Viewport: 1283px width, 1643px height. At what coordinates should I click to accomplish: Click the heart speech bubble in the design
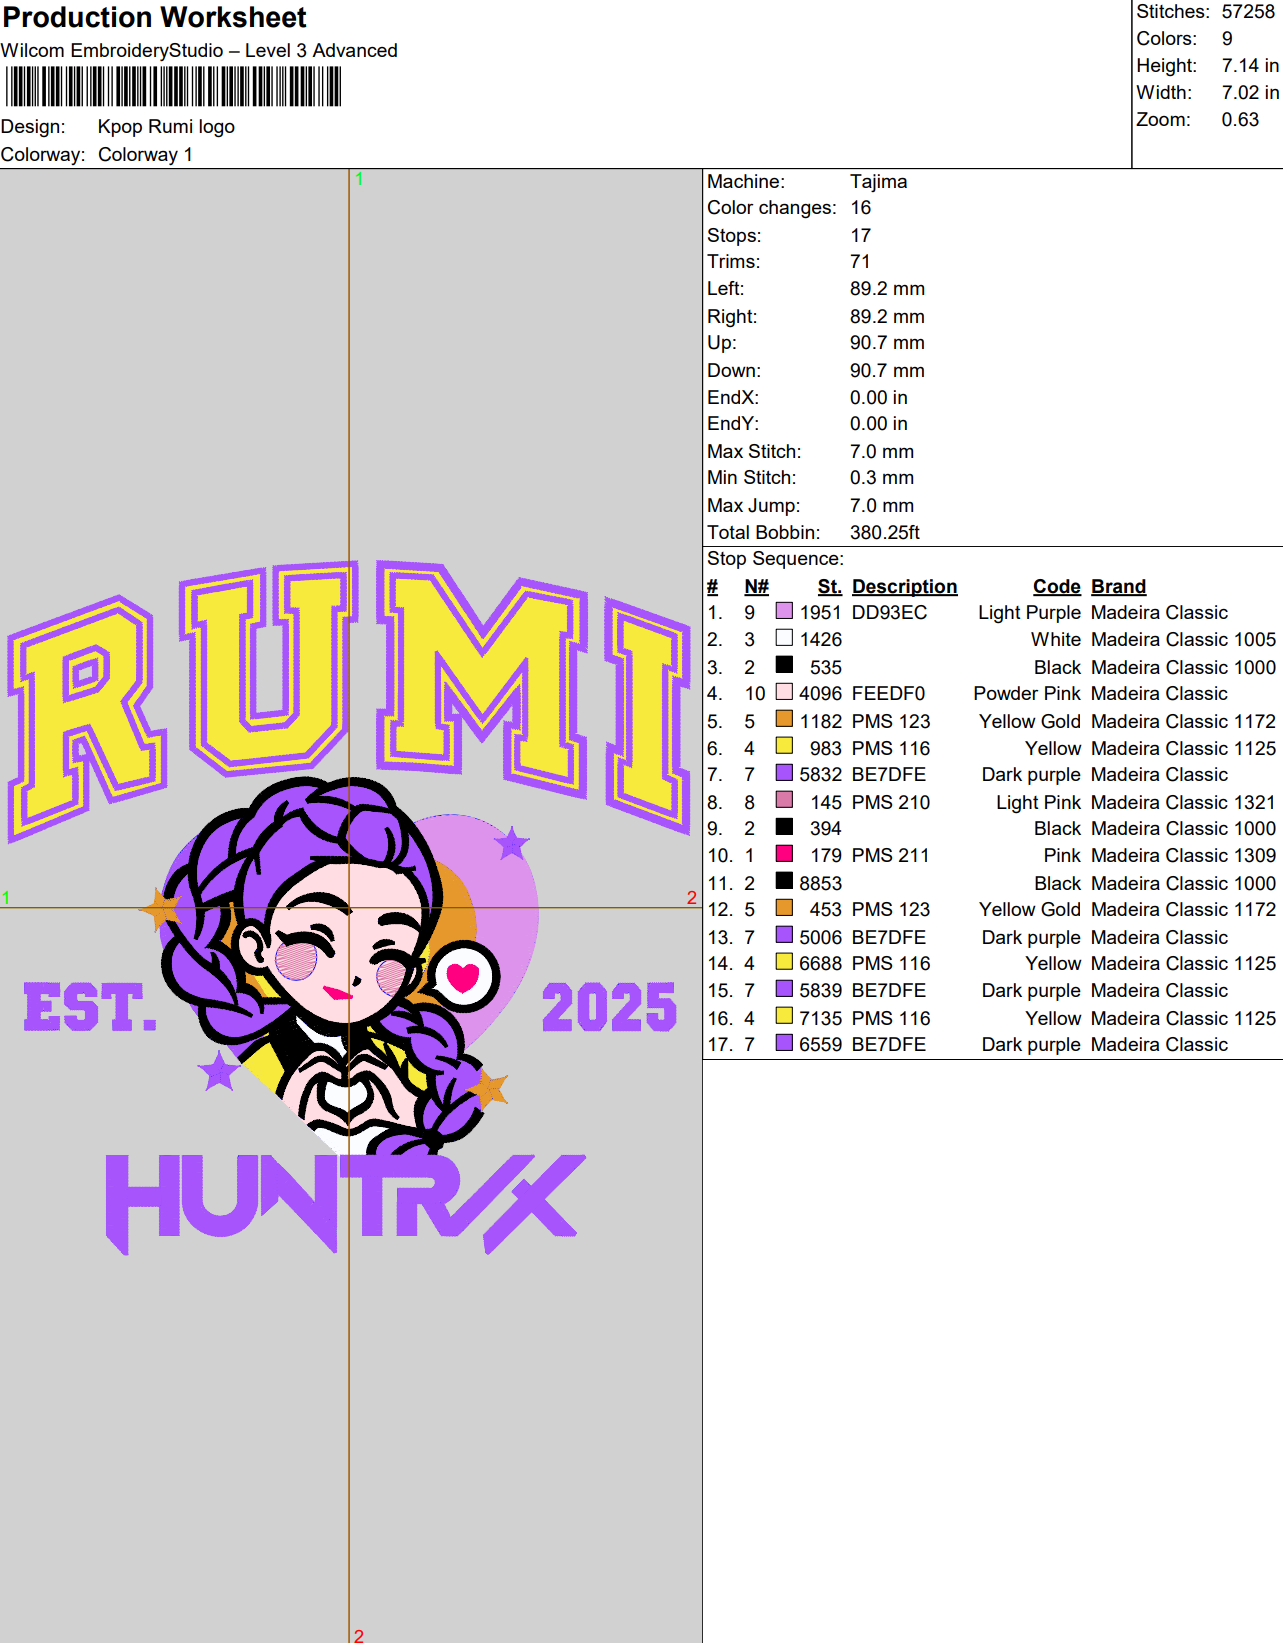(464, 976)
